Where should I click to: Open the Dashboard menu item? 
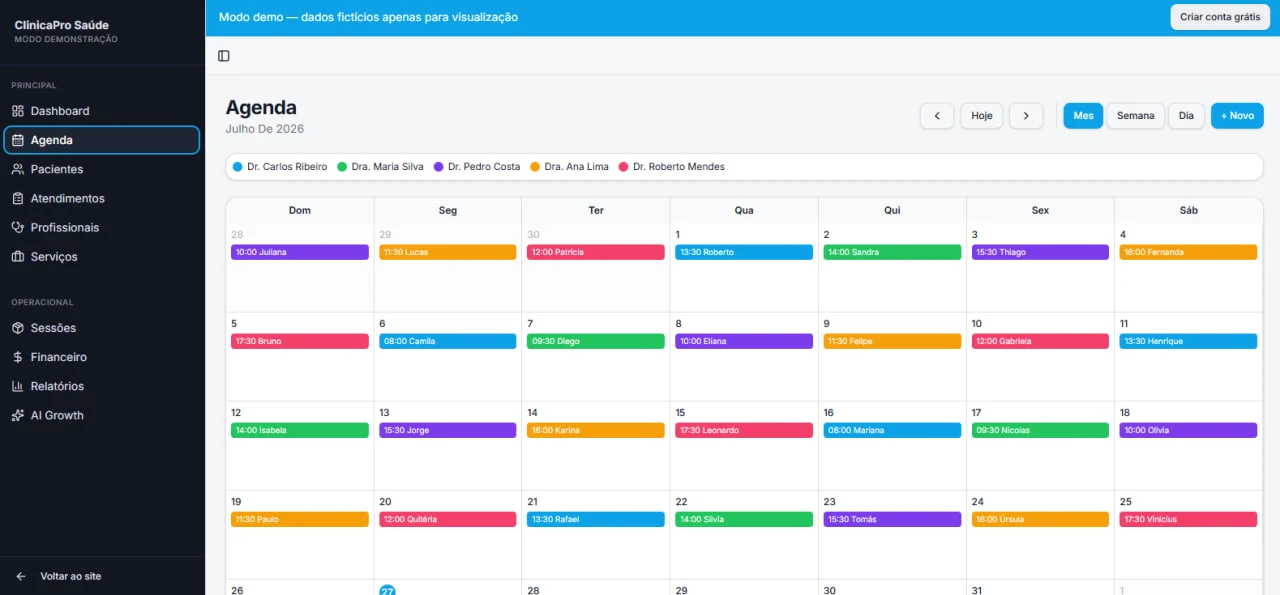point(102,111)
